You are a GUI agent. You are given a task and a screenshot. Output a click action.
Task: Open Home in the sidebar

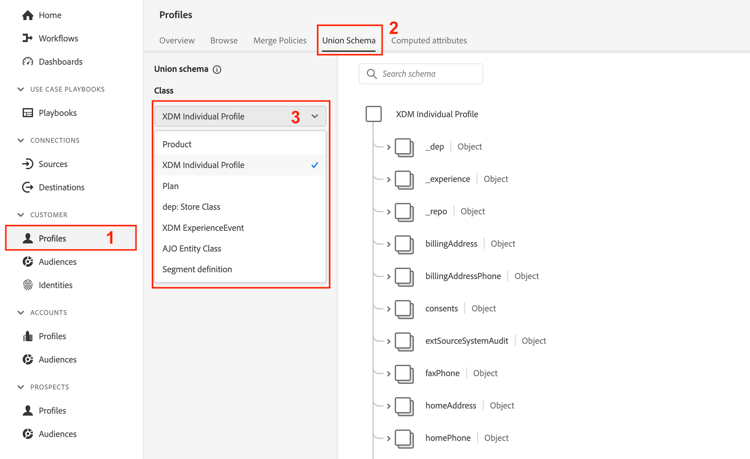tap(50, 15)
